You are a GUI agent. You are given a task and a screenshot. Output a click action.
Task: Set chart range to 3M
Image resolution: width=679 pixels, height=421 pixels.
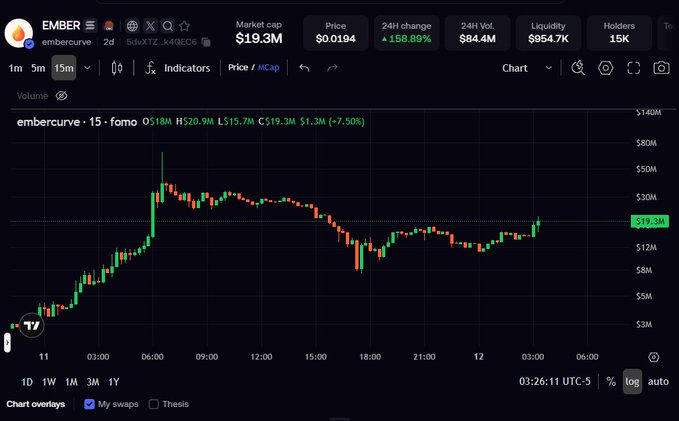[93, 382]
